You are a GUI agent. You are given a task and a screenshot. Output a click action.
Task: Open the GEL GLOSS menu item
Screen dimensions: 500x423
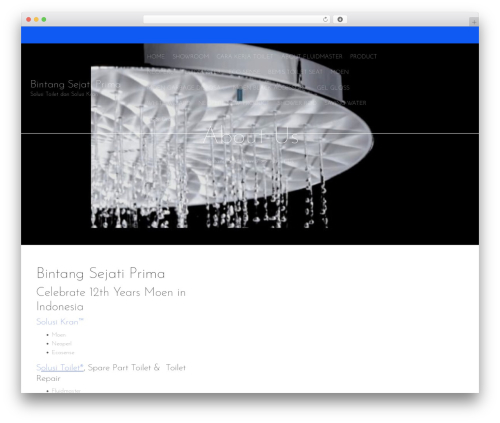click(x=333, y=88)
